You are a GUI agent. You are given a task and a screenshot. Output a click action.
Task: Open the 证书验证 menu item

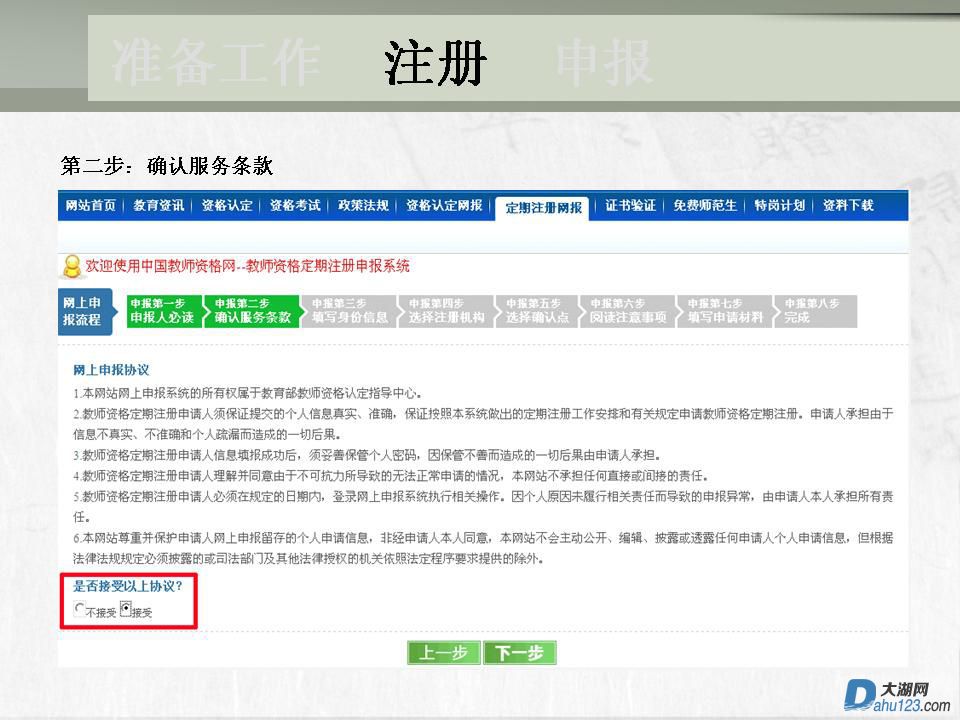(x=630, y=205)
